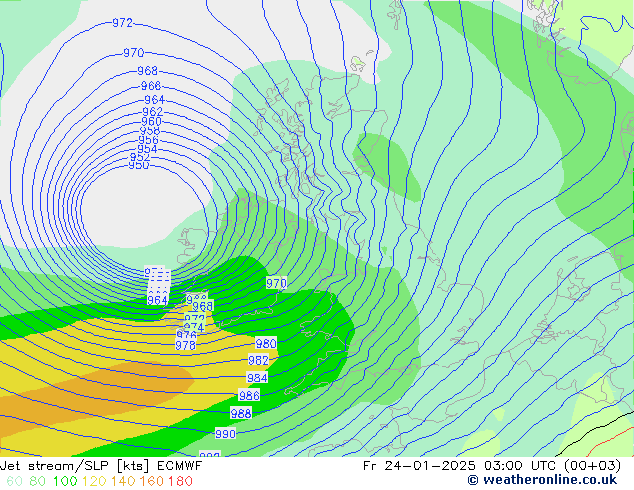Click the white-boxed 988 isobar label
The height and width of the screenshot is (490, 634).
[241, 413]
